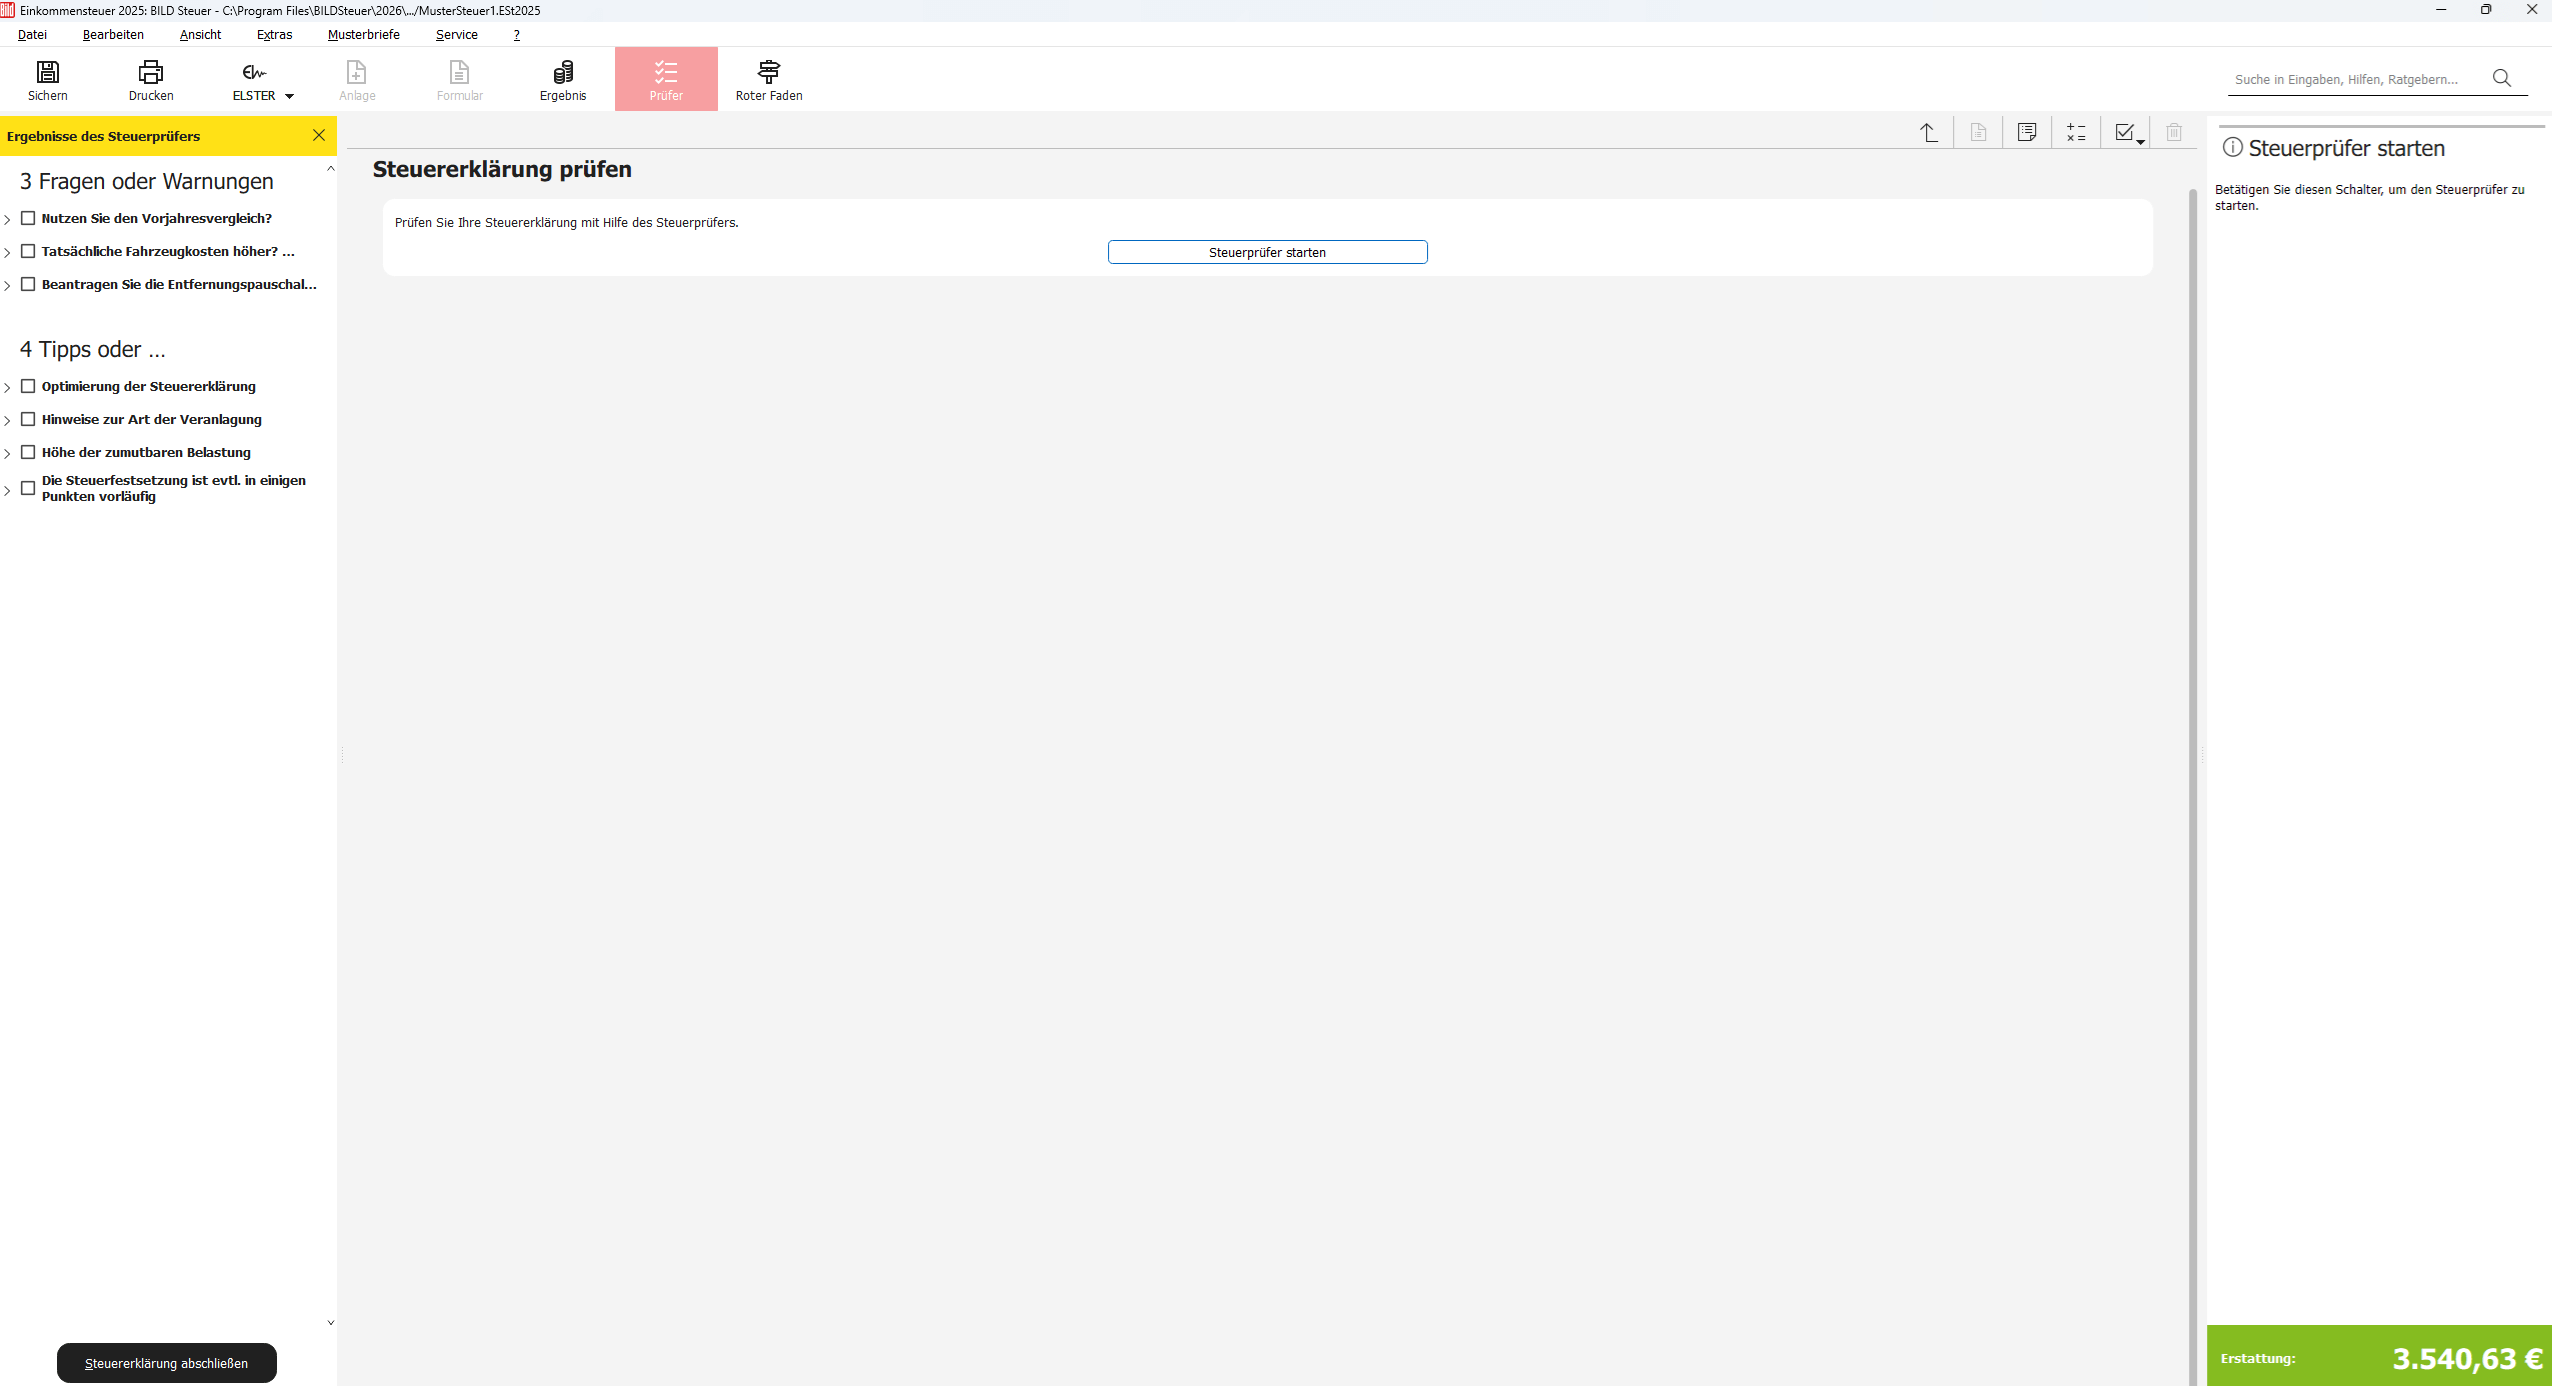Open the Musterbriefe menu
Image resolution: width=2552 pixels, height=1386 pixels.
click(x=363, y=34)
